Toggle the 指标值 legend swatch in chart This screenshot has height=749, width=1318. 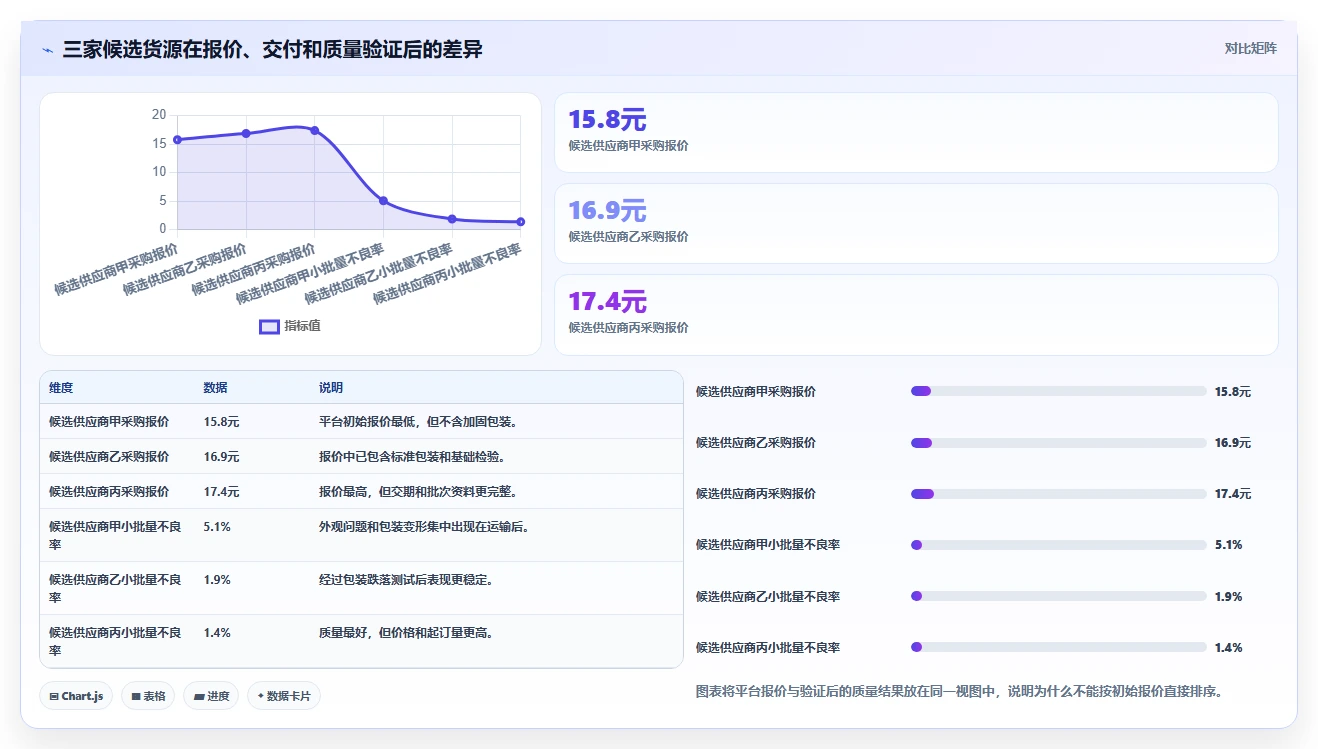[269, 326]
